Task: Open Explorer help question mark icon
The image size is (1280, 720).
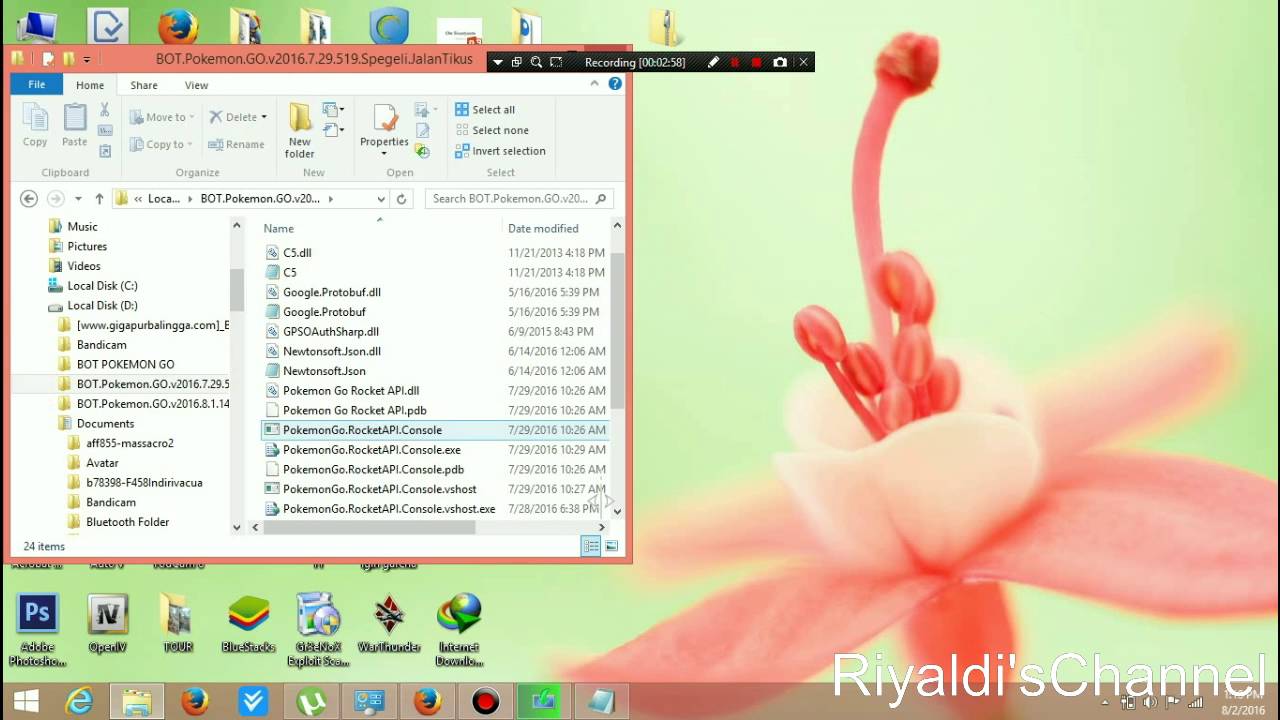Action: (x=615, y=84)
